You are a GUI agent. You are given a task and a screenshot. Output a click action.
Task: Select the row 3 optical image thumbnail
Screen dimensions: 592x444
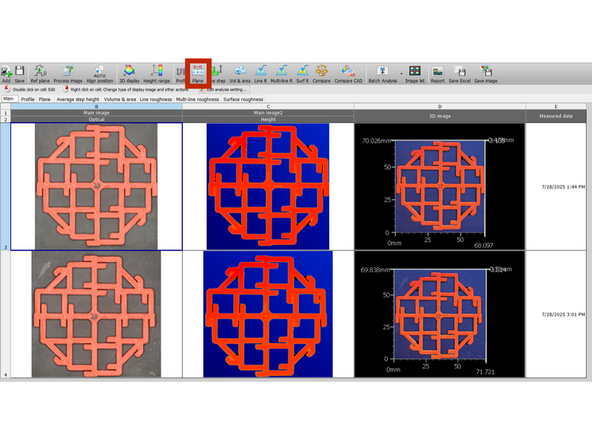[96, 187]
